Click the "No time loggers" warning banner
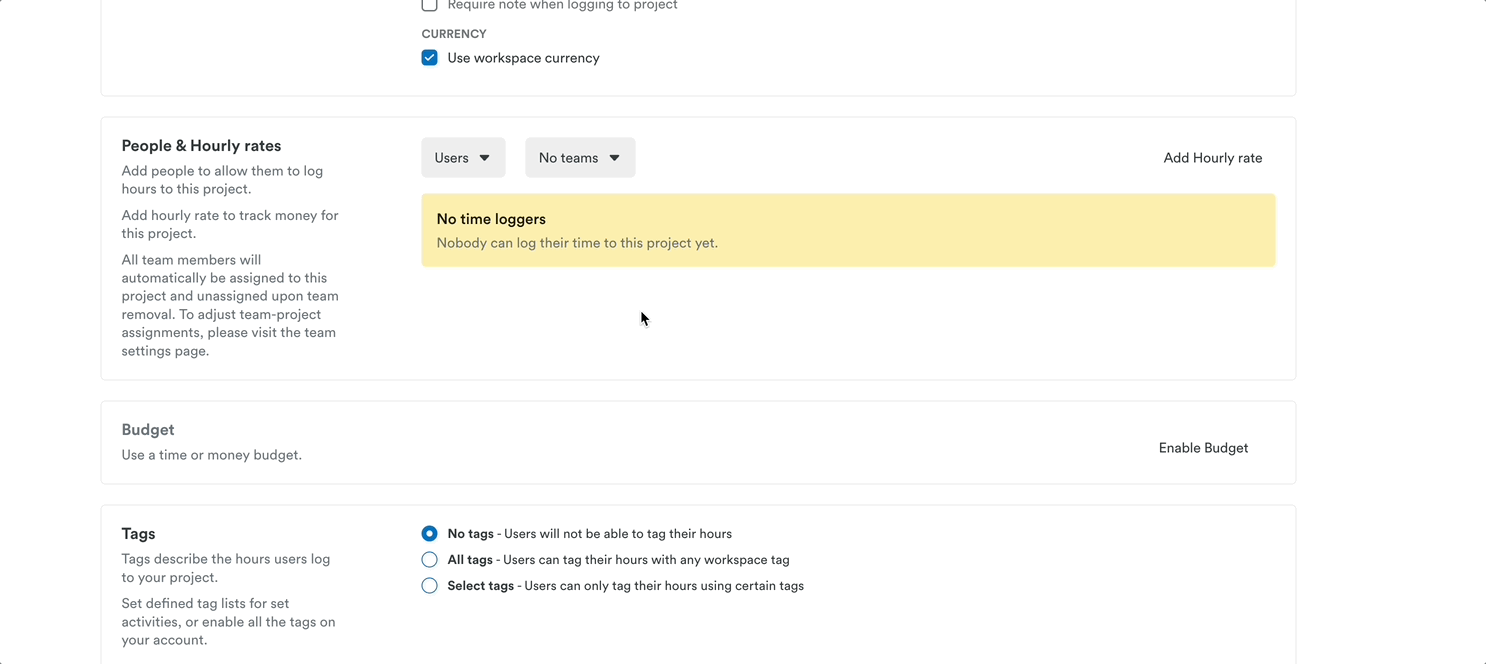 click(x=848, y=230)
